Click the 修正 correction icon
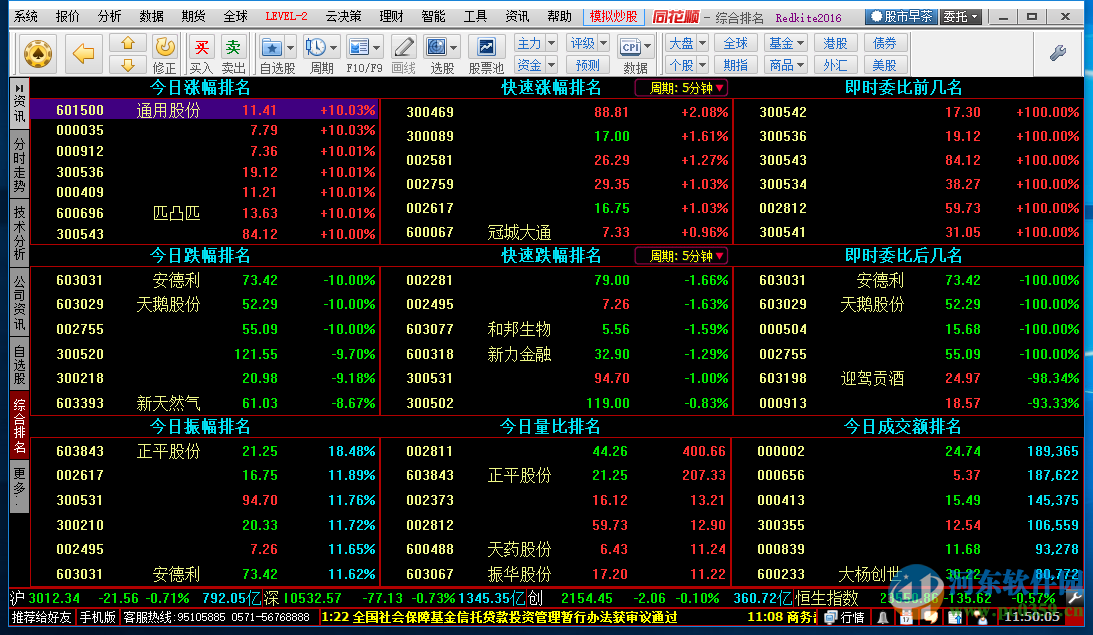Viewport: 1093px width, 635px height. pos(165,47)
